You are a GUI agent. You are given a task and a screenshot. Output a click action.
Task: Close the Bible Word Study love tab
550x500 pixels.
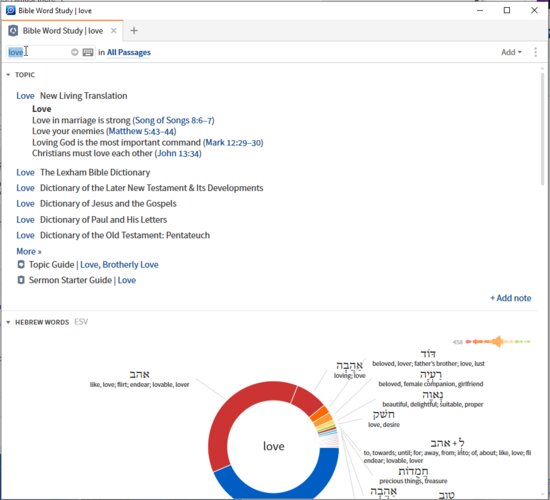coord(114,31)
